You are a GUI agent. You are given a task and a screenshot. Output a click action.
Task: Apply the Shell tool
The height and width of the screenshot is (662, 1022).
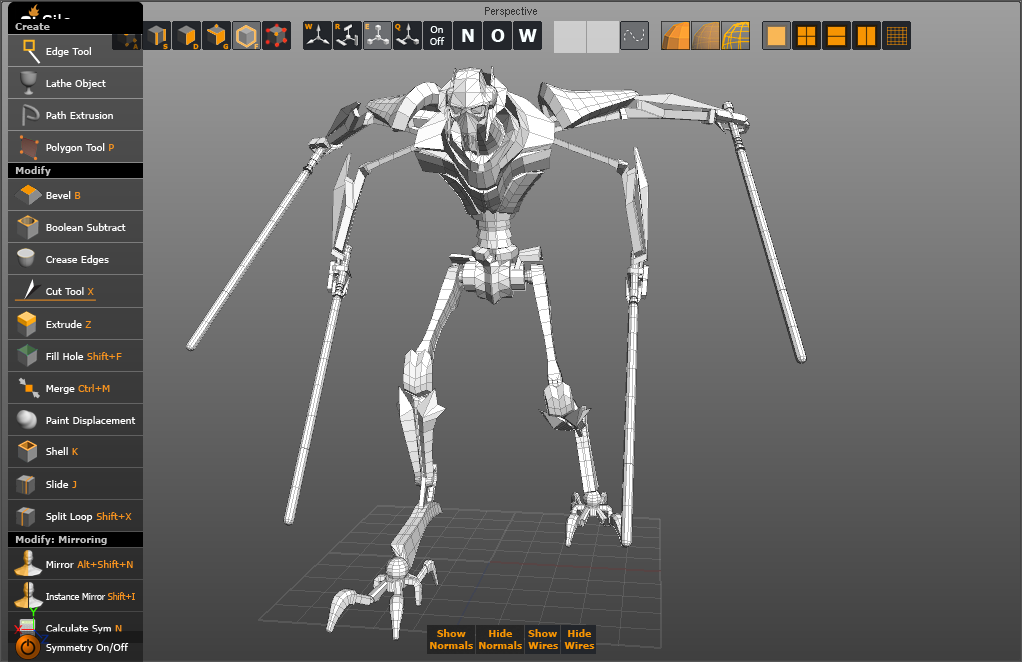(x=75, y=452)
